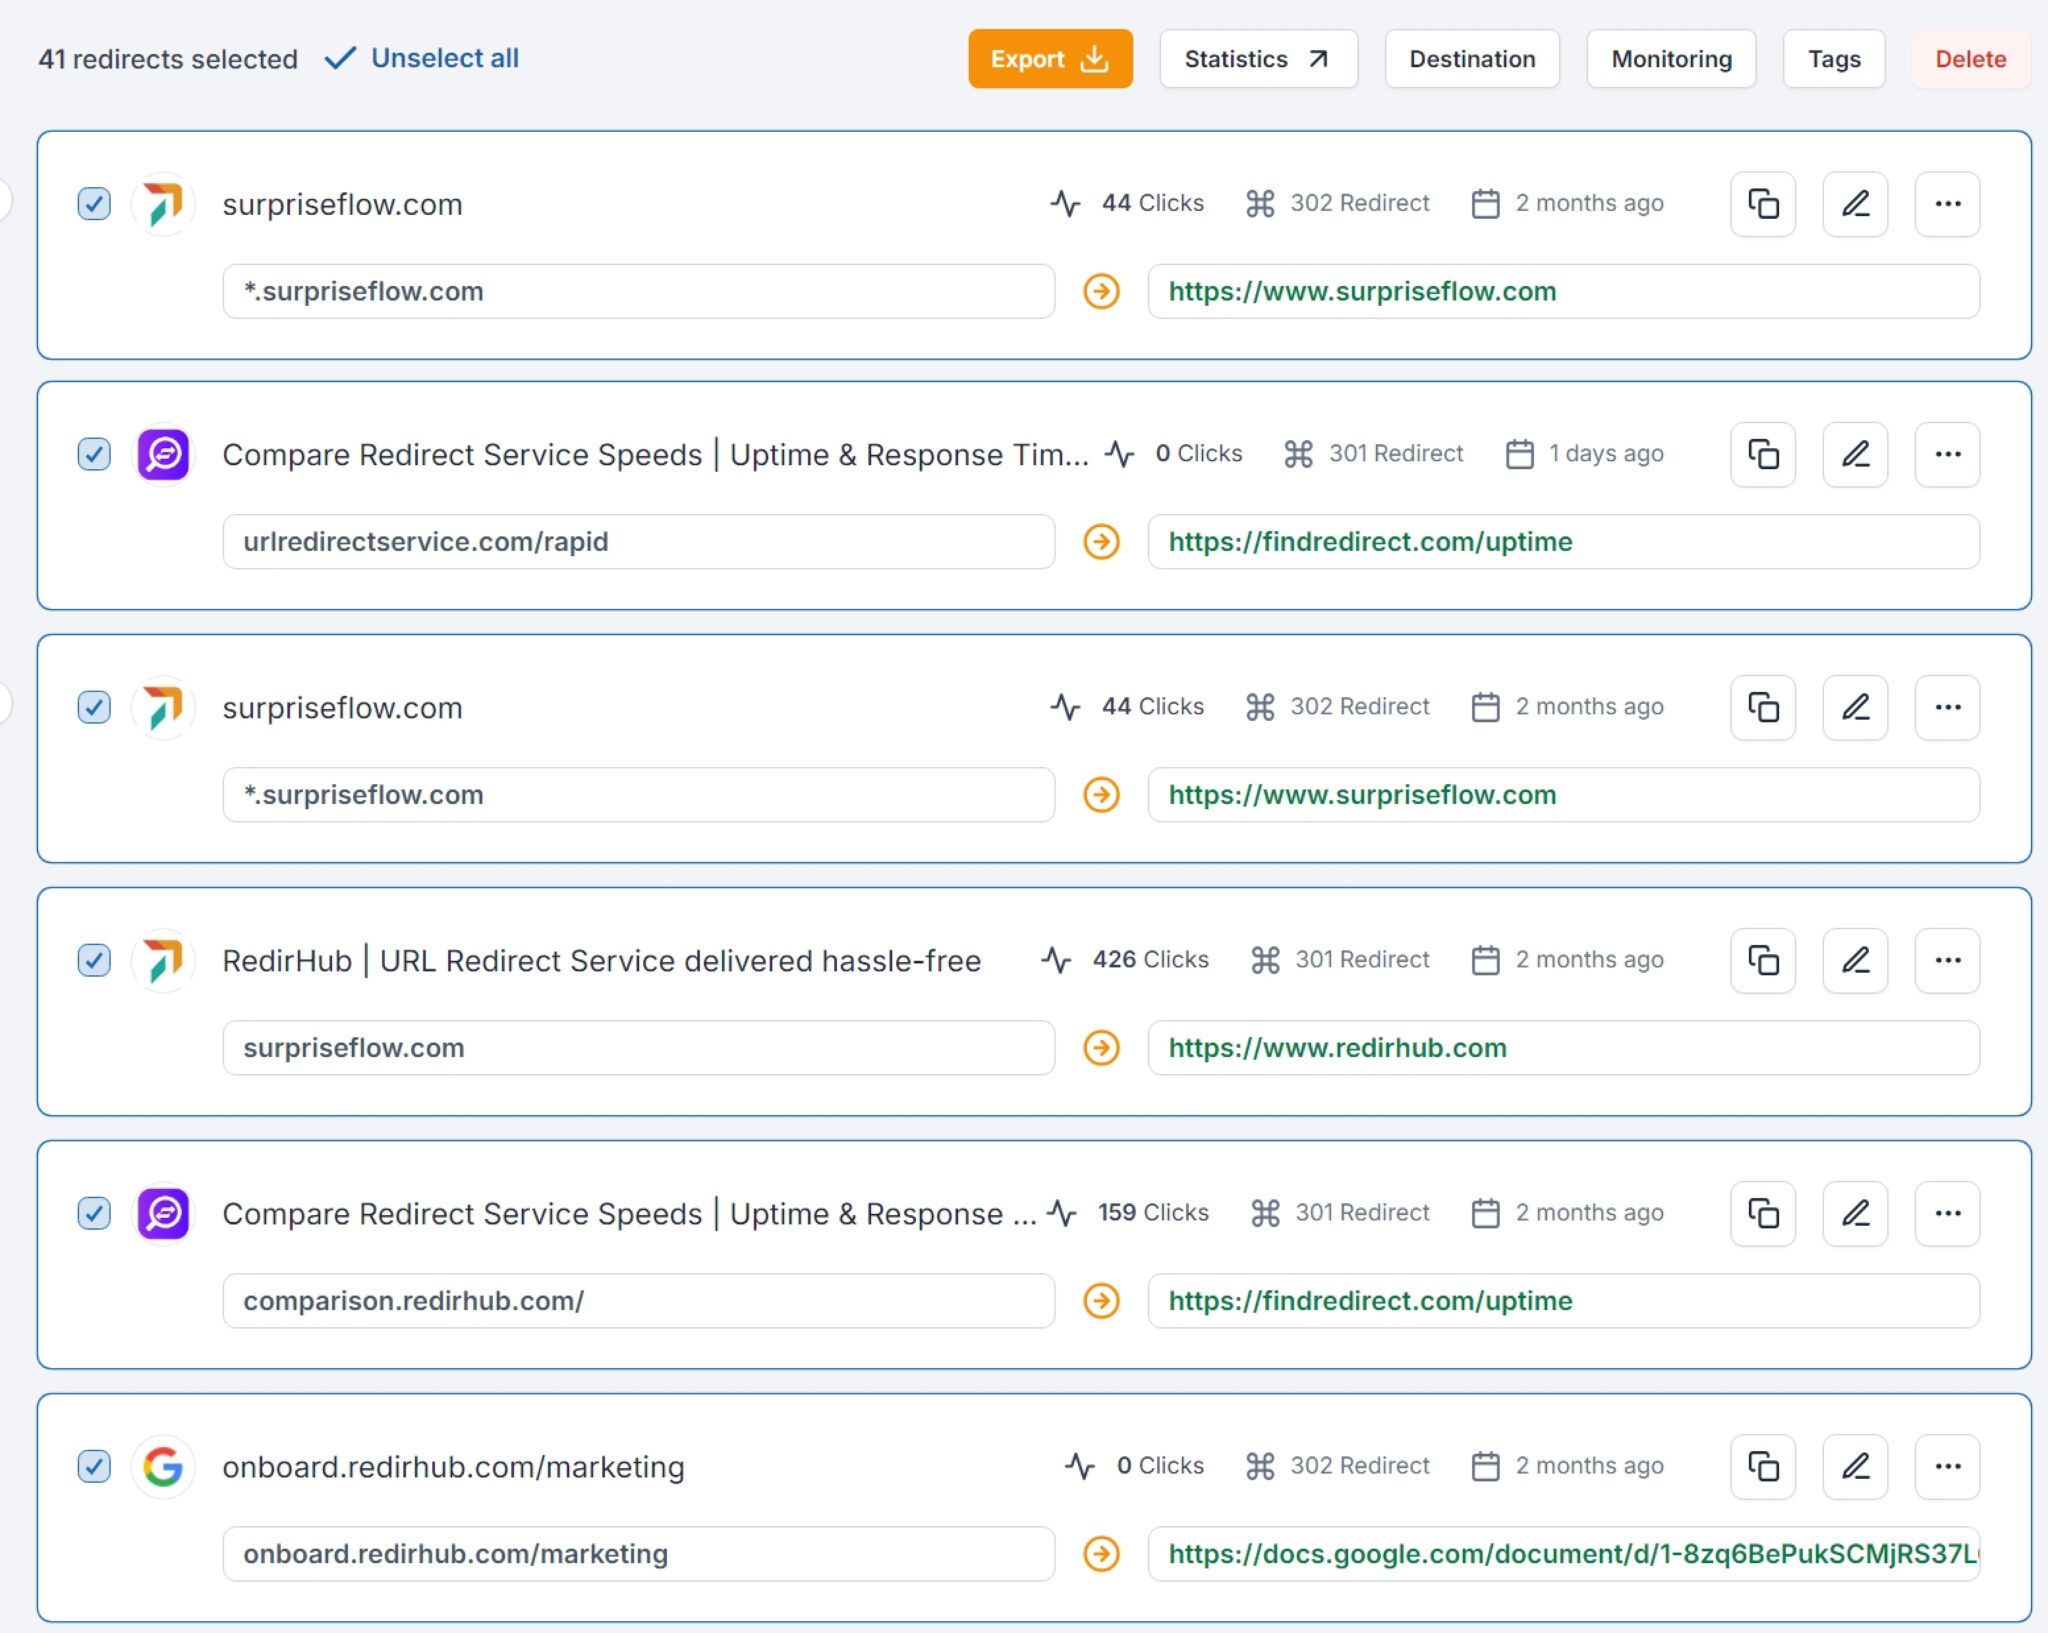Click the orange arrow icon next to urlredirectservice.com/rapid
The height and width of the screenshot is (1633, 2048).
tap(1101, 542)
